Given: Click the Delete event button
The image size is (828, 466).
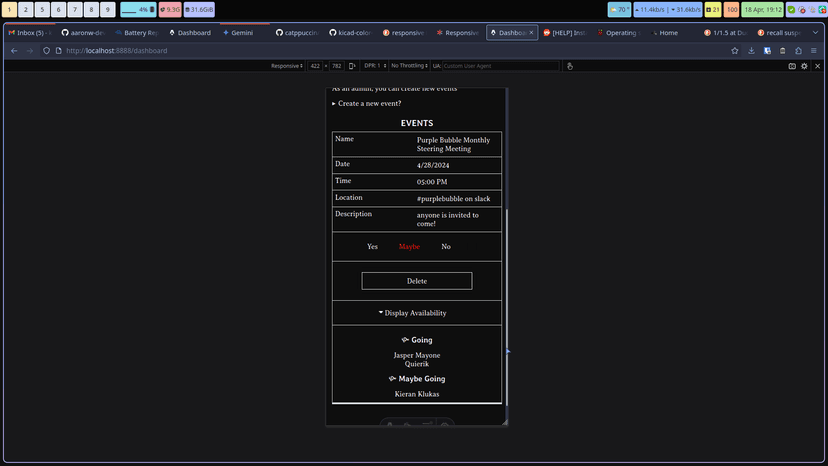Looking at the screenshot, I should 417,281.
